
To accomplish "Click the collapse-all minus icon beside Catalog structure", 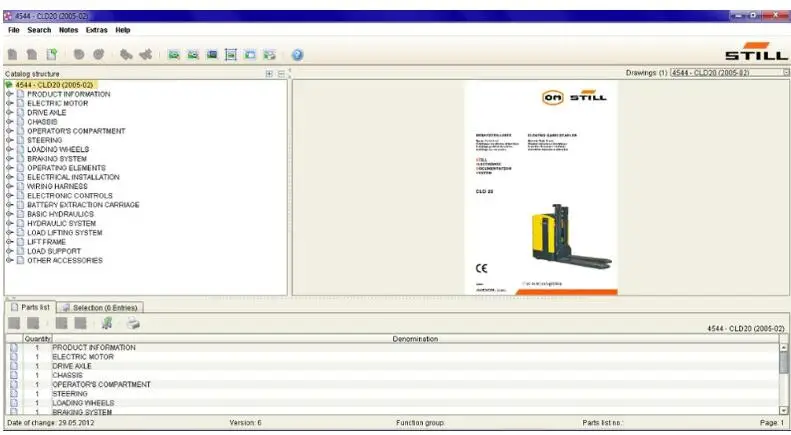I will click(x=281, y=74).
